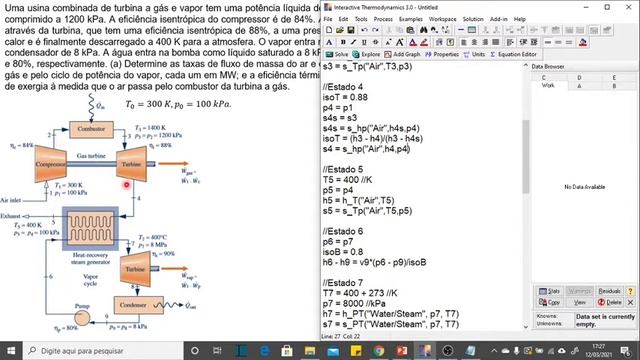Switch to tab A in Data Browser

click(x=579, y=86)
